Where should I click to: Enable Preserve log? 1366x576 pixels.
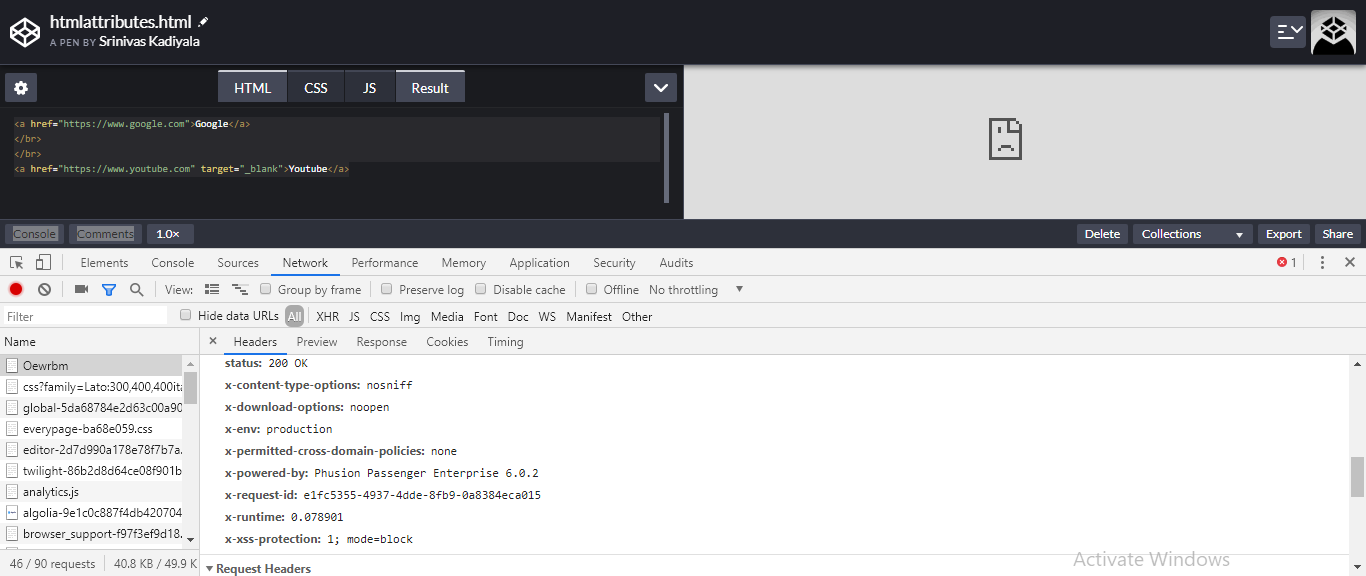pos(386,289)
